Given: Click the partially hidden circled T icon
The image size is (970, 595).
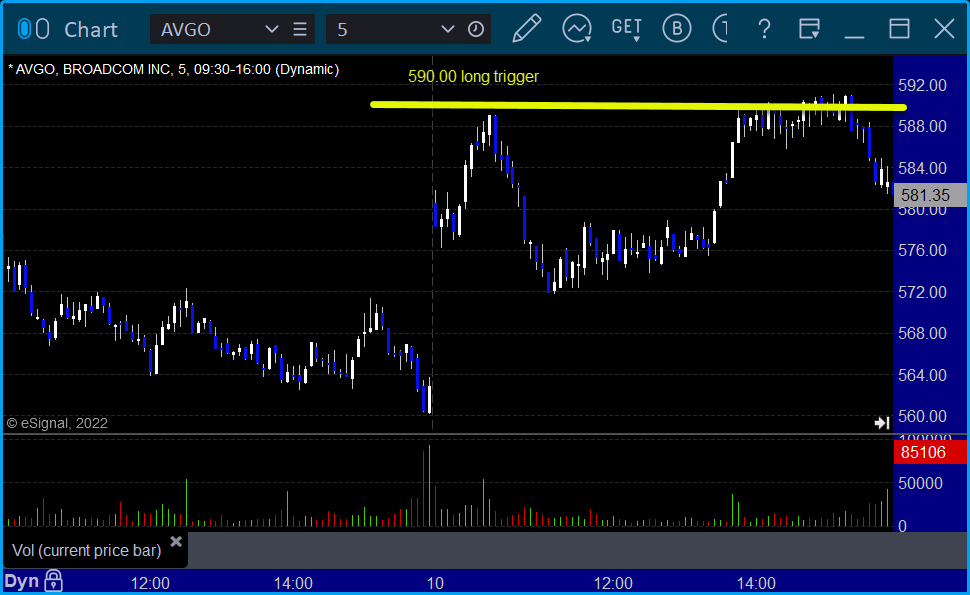Looking at the screenshot, I should tap(721, 29).
